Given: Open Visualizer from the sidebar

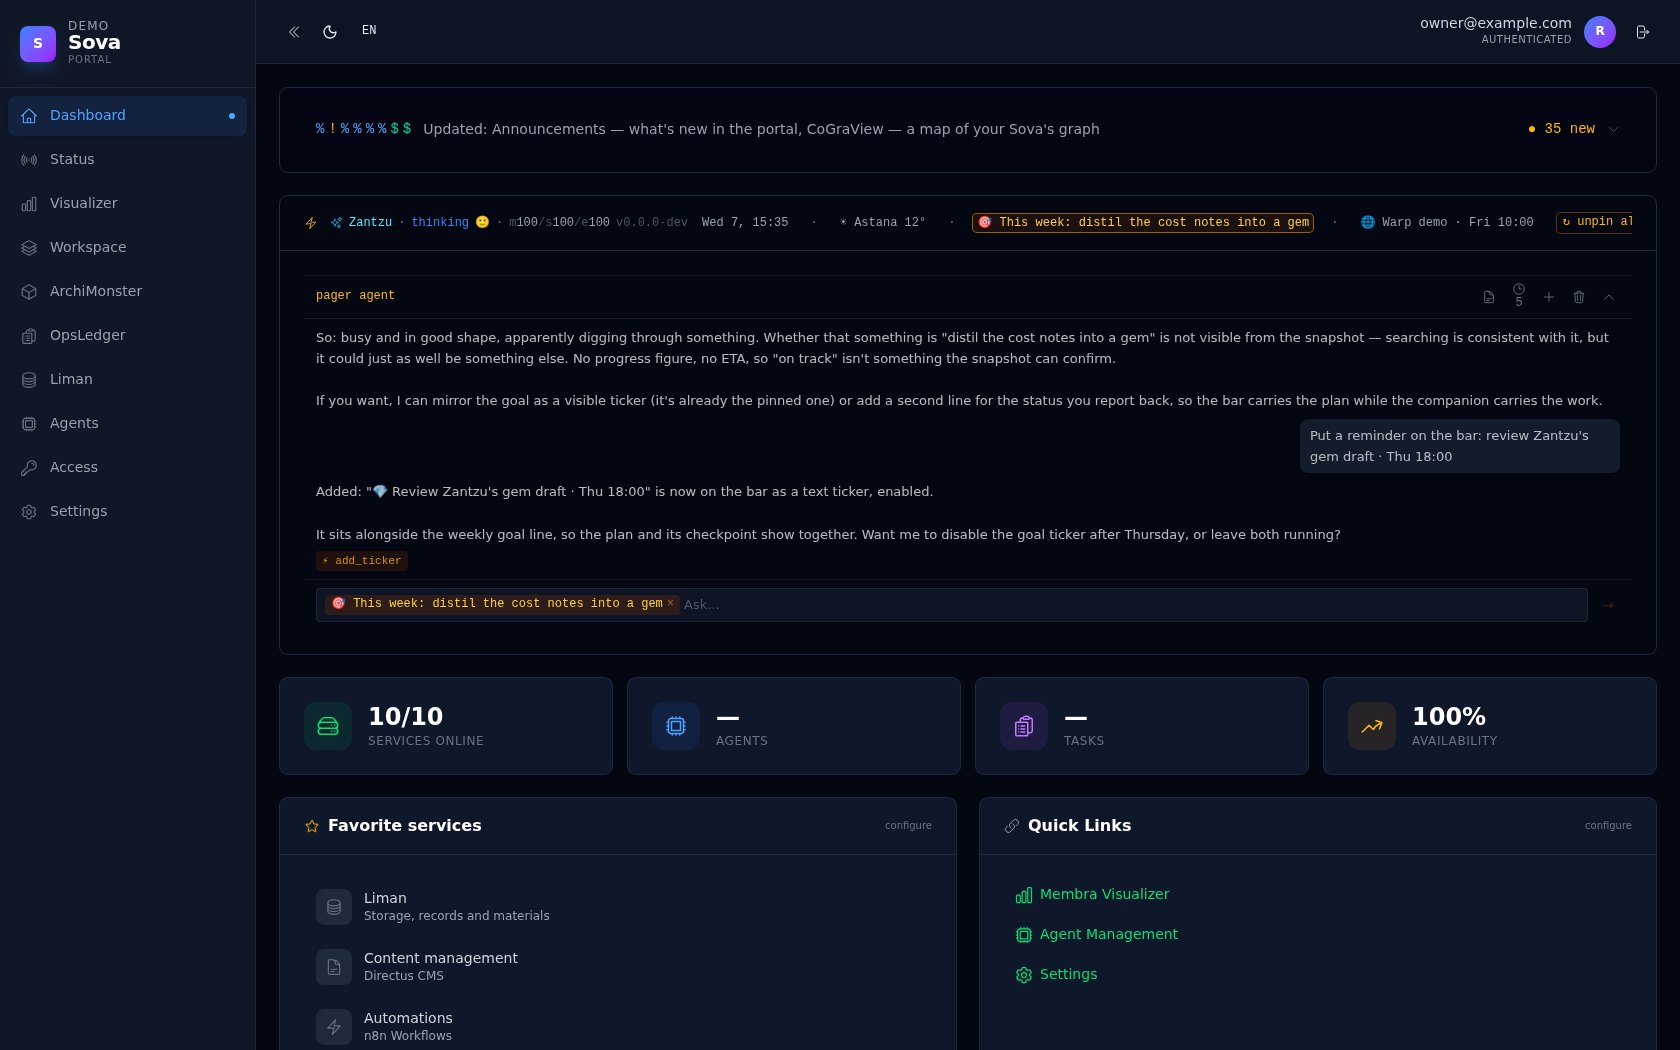Looking at the screenshot, I should (127, 204).
